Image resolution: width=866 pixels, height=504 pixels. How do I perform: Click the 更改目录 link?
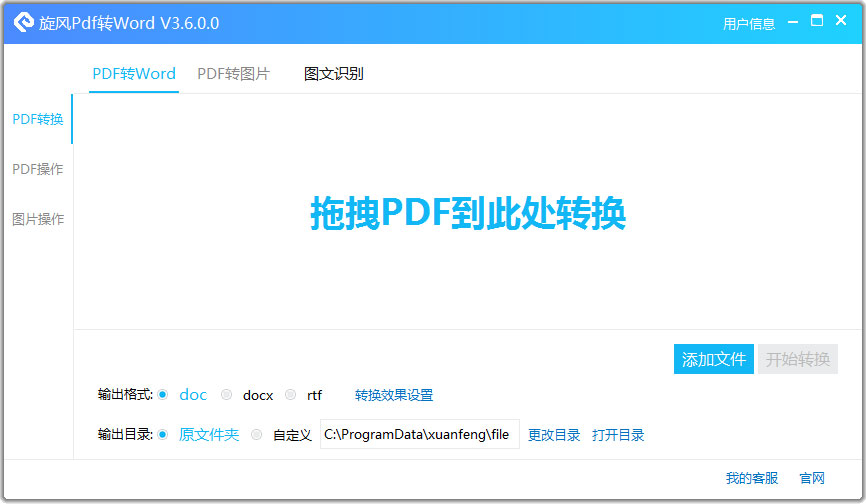pos(554,435)
